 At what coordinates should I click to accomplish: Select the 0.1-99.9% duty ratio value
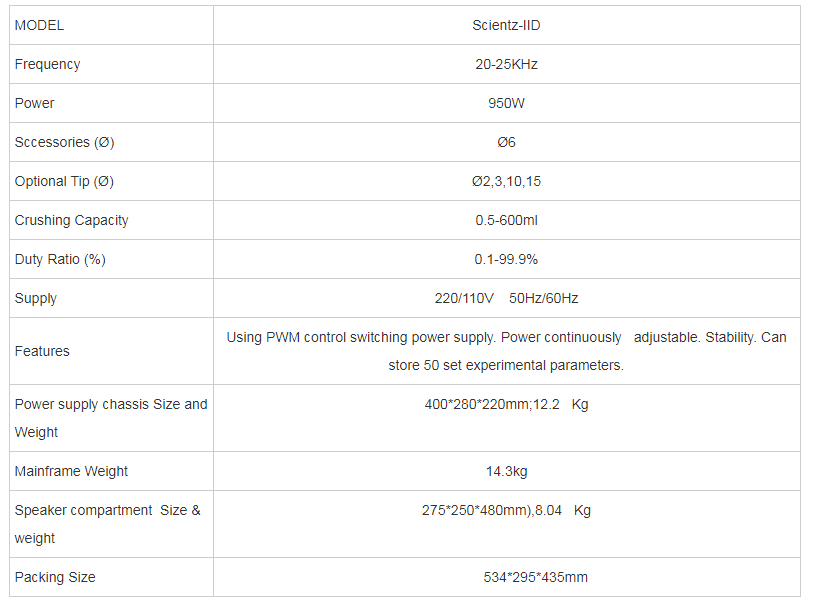coord(506,259)
